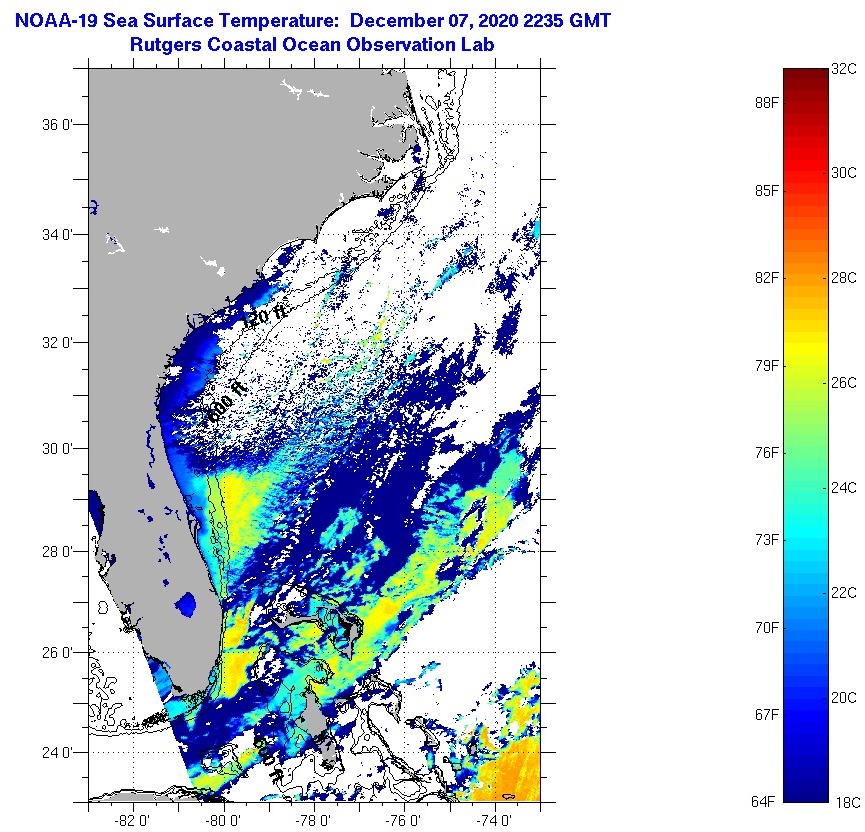This screenshot has height=832, width=865.
Task: Click the 32 0' latitude label
Action: tap(57, 343)
